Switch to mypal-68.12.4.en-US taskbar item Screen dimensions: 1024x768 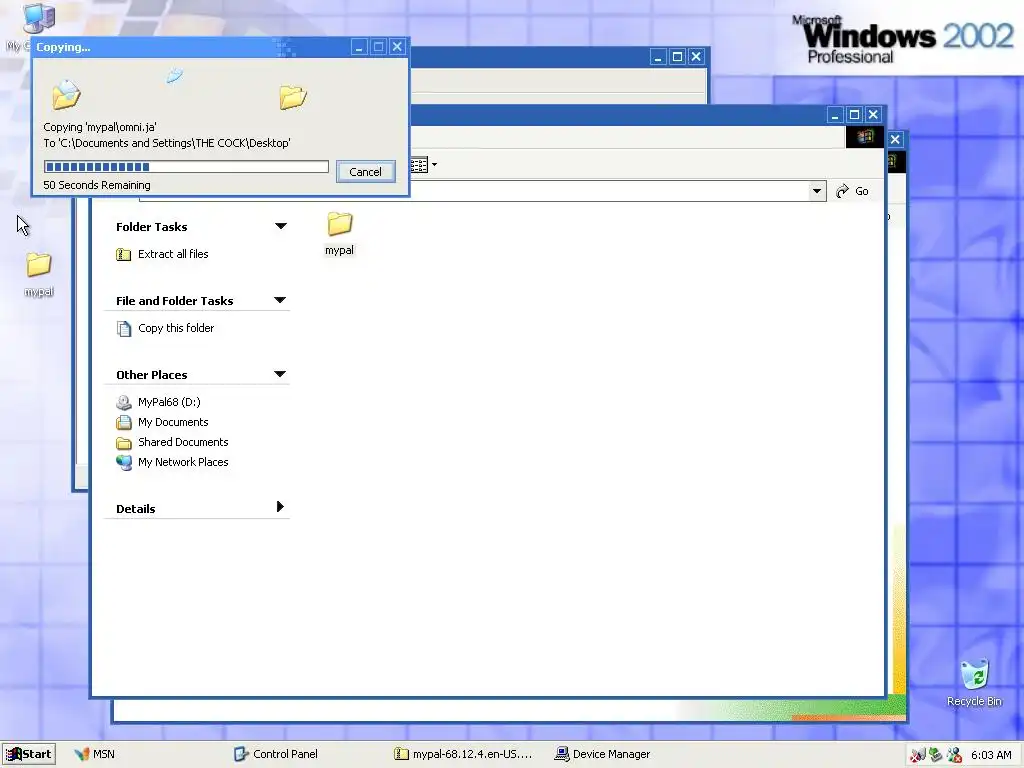[x=463, y=754]
